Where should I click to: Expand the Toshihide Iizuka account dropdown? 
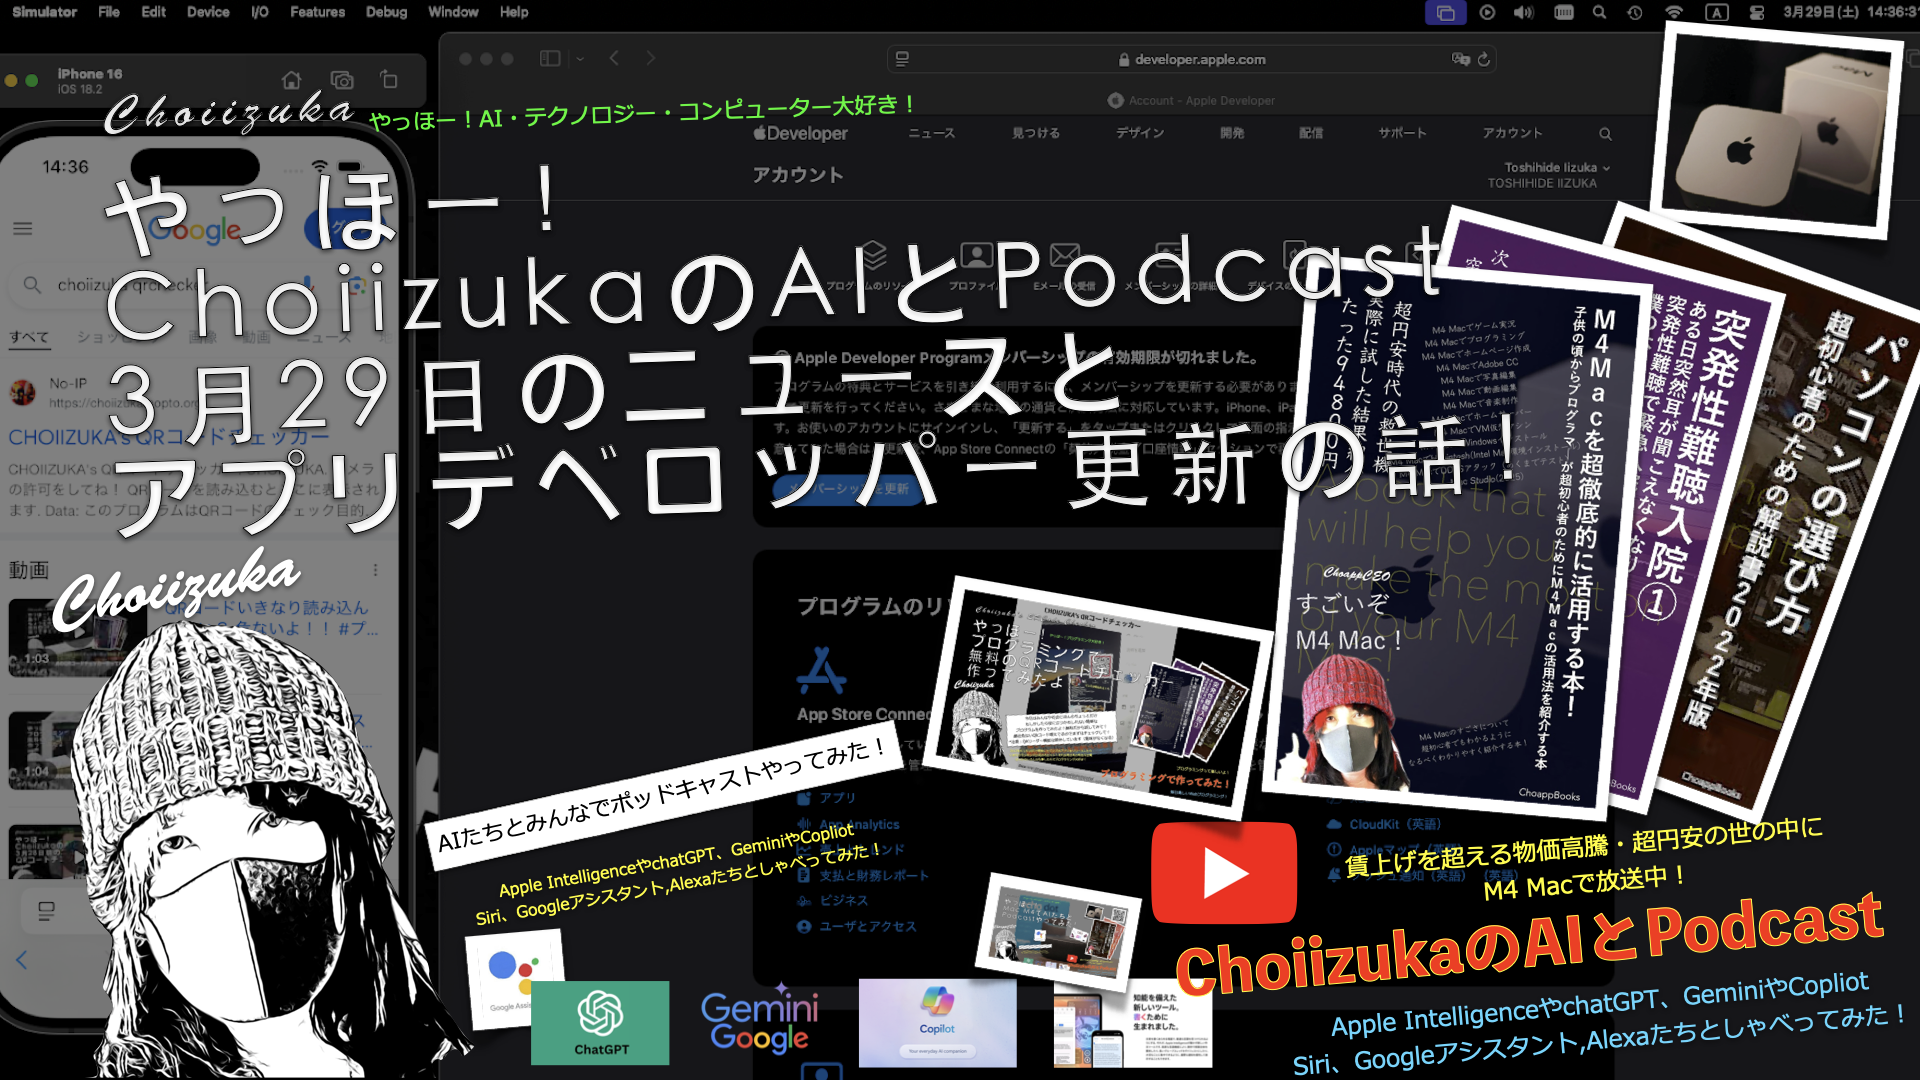coord(1558,167)
